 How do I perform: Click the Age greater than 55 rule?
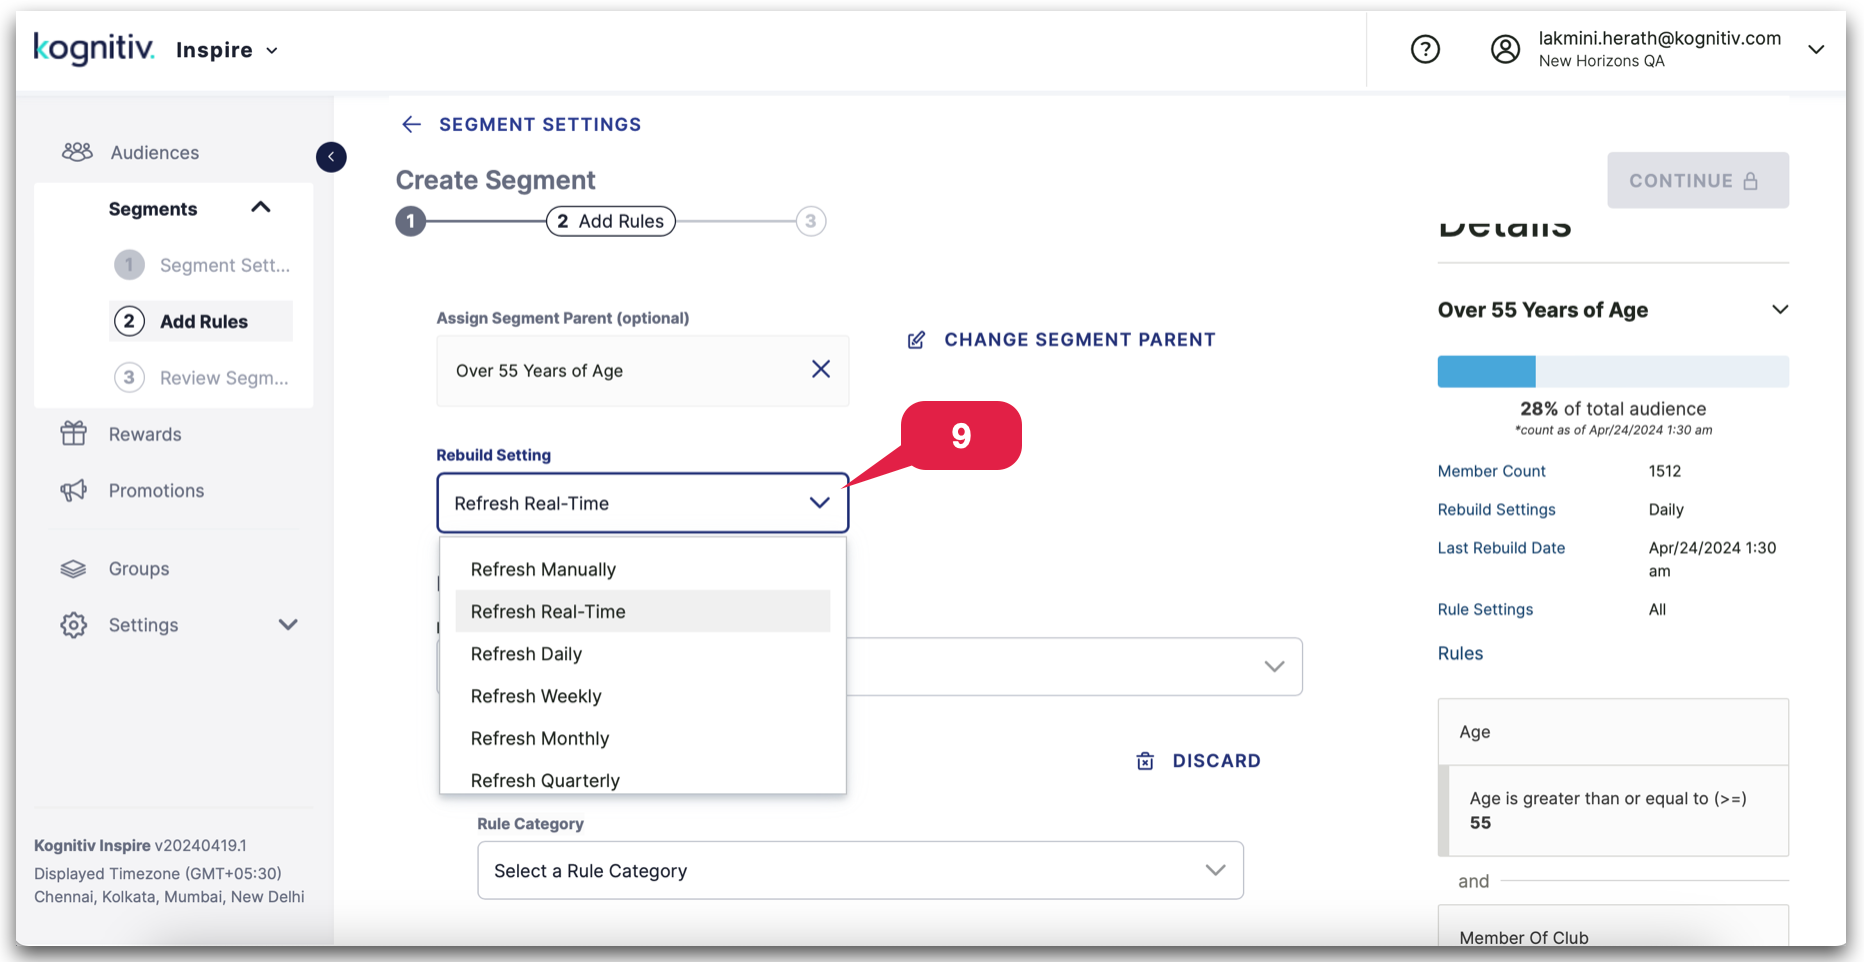click(x=1613, y=810)
